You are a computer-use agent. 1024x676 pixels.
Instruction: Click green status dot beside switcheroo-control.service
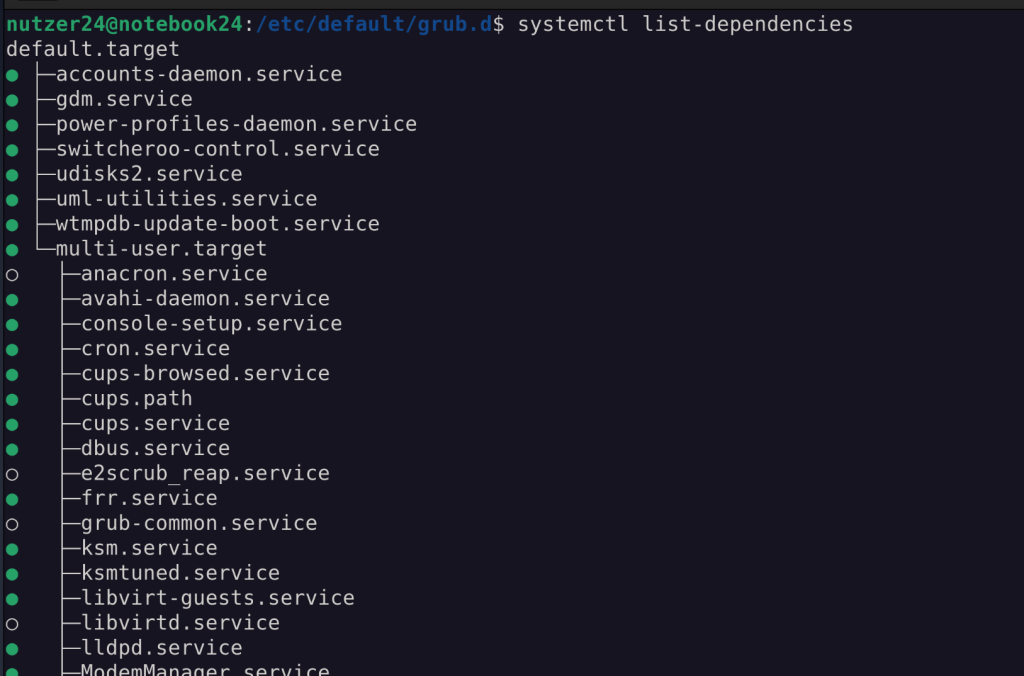[12, 150]
